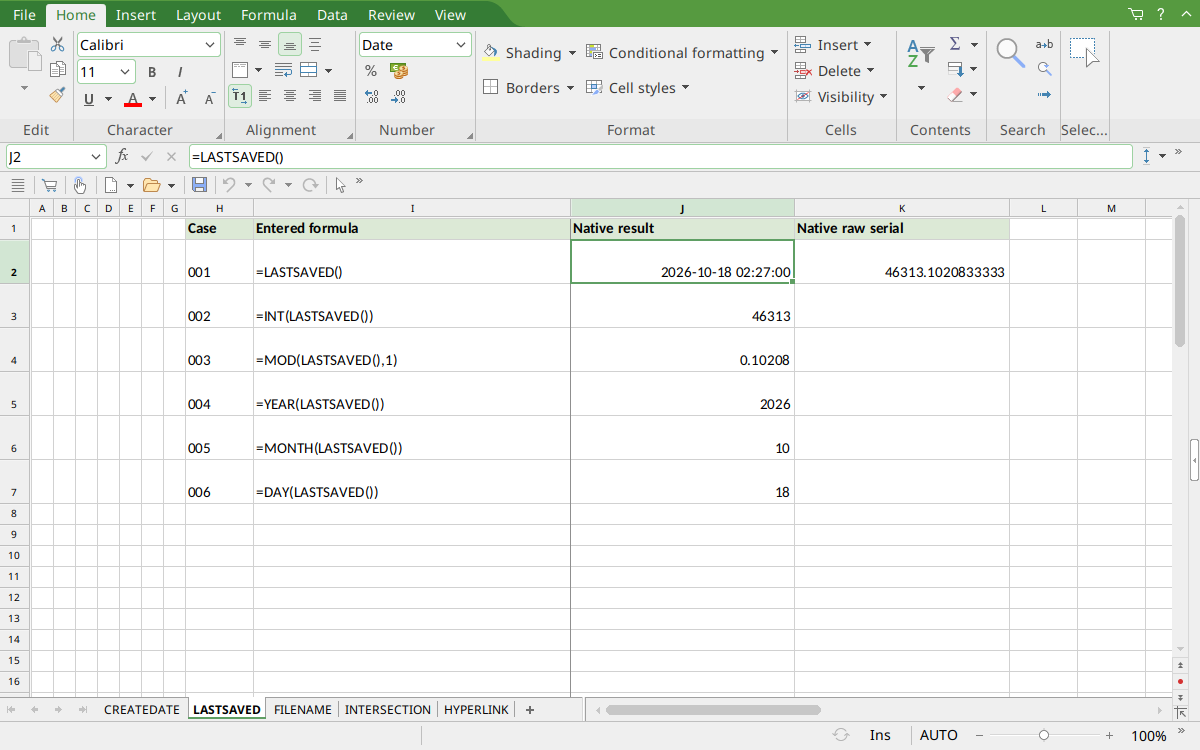The width and height of the screenshot is (1200, 750).
Task: Open the font size dropdown
Action: (x=126, y=72)
